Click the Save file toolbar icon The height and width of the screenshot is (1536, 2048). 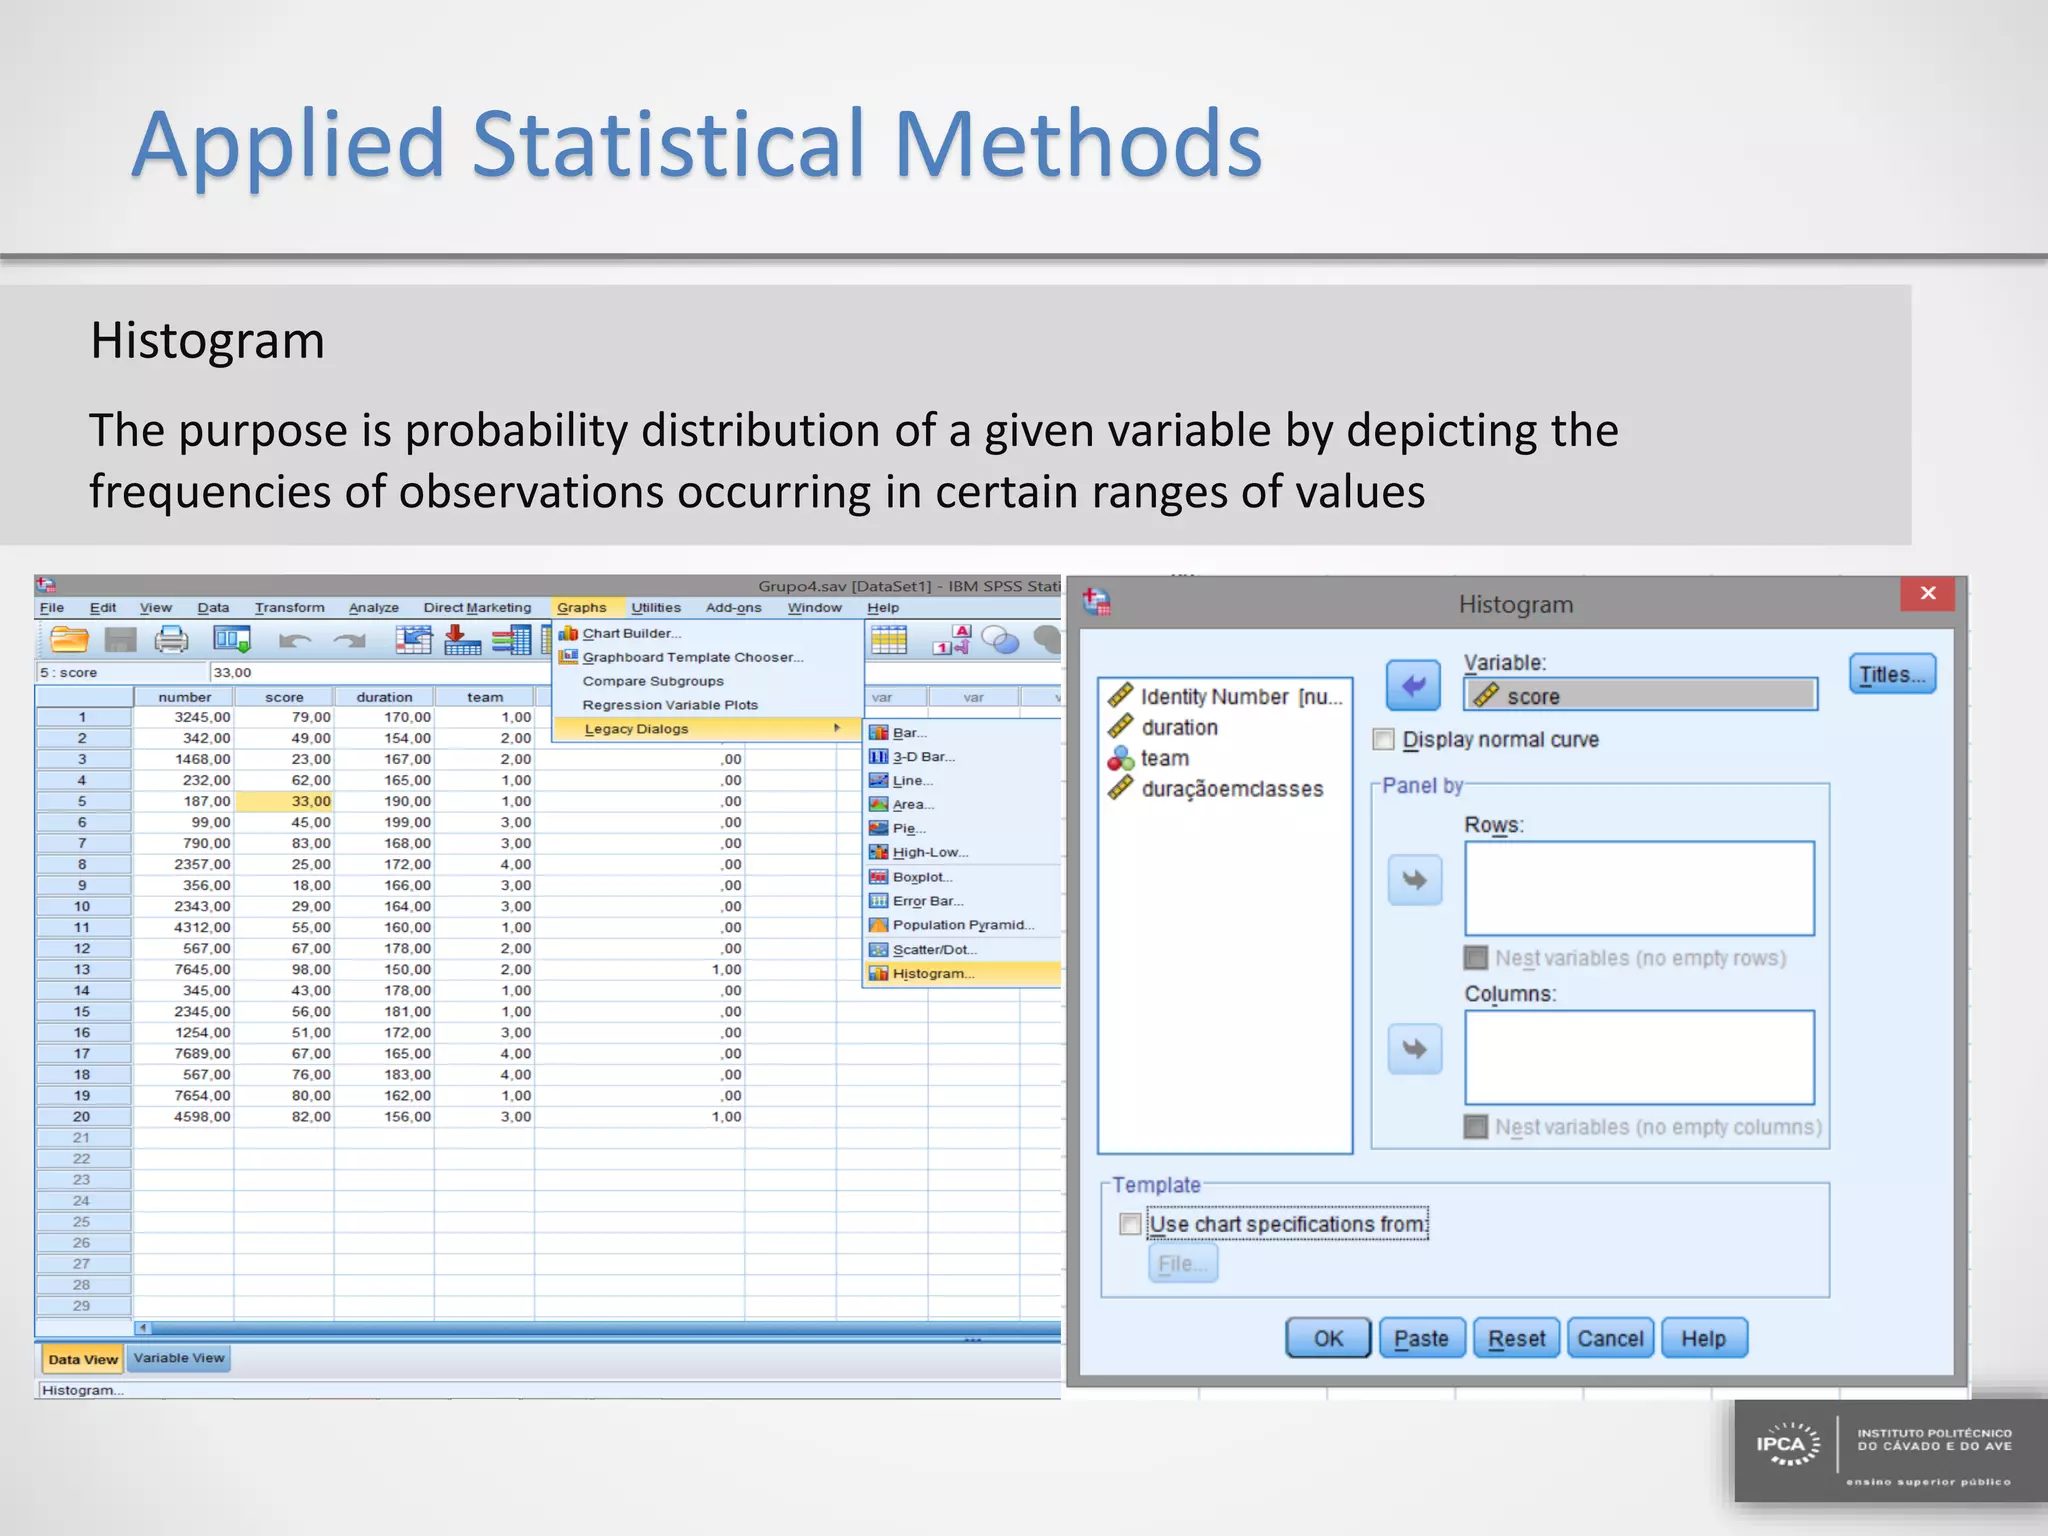point(121,640)
